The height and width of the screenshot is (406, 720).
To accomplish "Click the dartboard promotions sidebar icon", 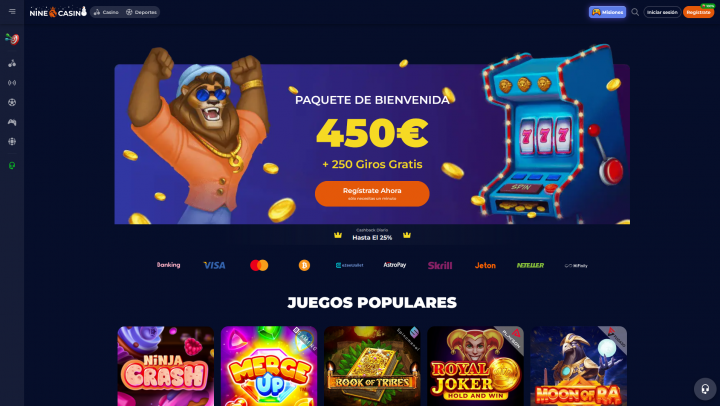I will [12, 39].
